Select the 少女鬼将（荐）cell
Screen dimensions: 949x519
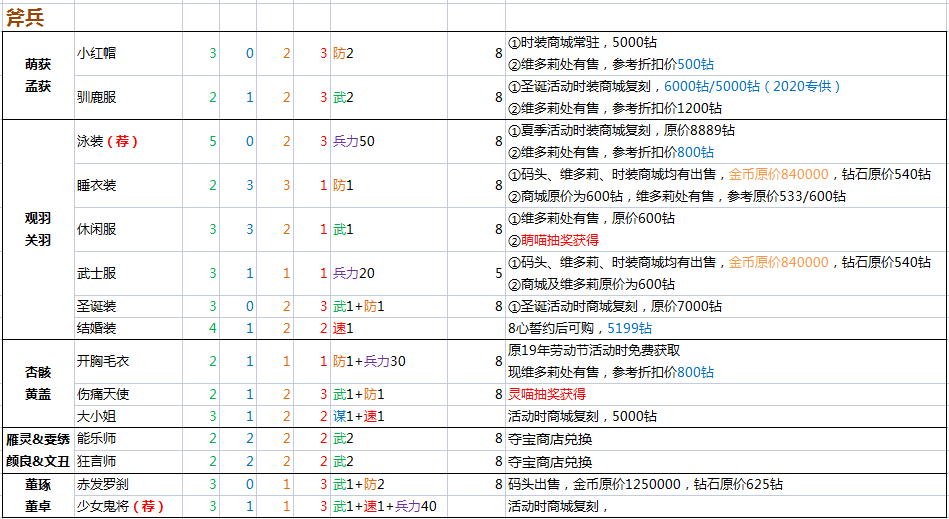128,506
